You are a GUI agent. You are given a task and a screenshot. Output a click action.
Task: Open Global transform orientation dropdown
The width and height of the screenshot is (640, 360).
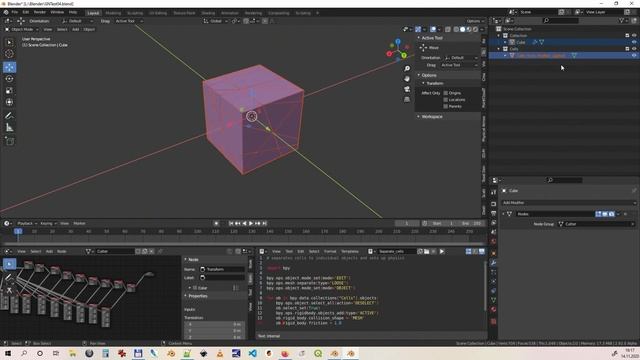[215, 21]
